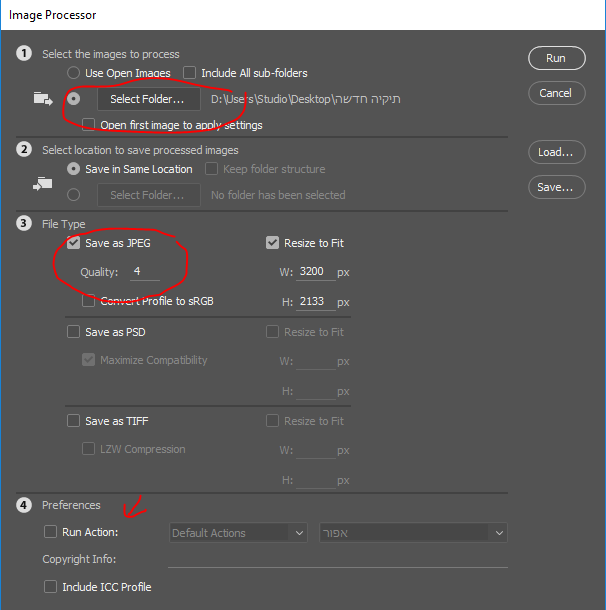Click the source Select Folder button
The width and height of the screenshot is (606, 610).
pos(147,99)
